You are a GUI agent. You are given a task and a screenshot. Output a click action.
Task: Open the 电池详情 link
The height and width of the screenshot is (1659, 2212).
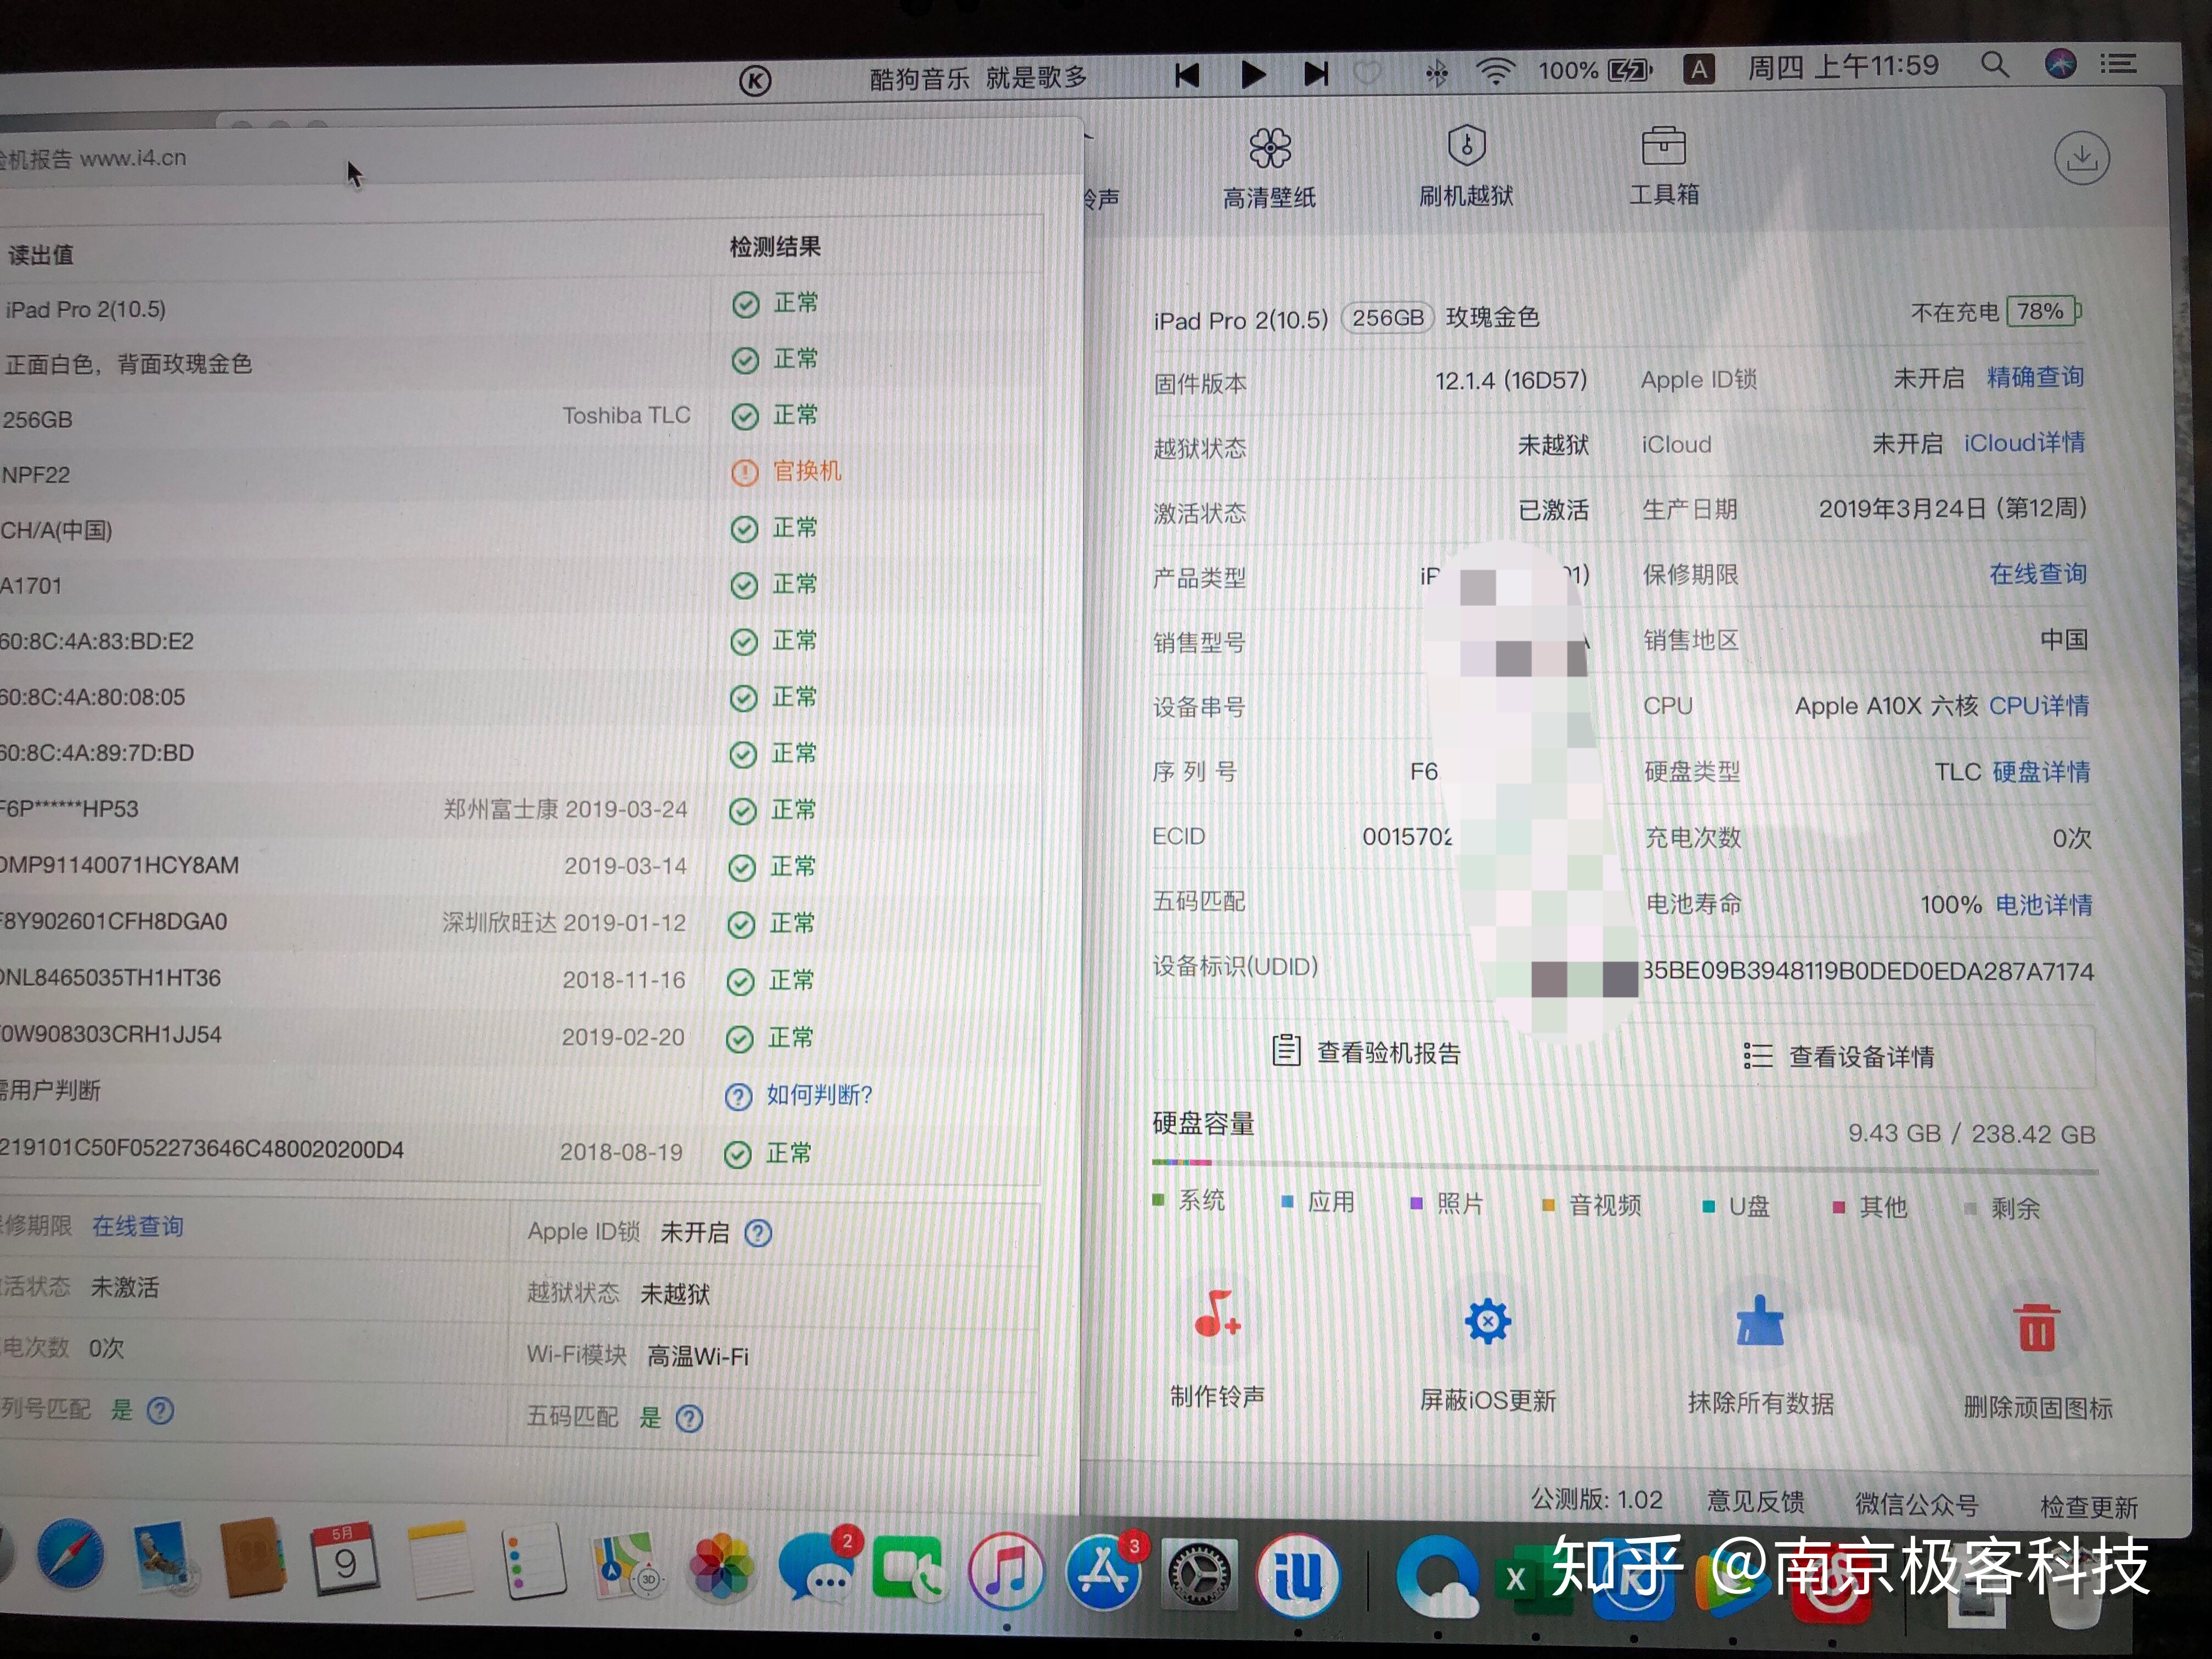click(2044, 904)
